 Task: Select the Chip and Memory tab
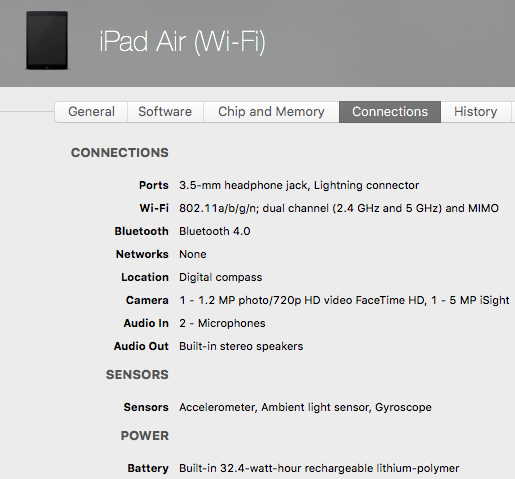(x=271, y=112)
